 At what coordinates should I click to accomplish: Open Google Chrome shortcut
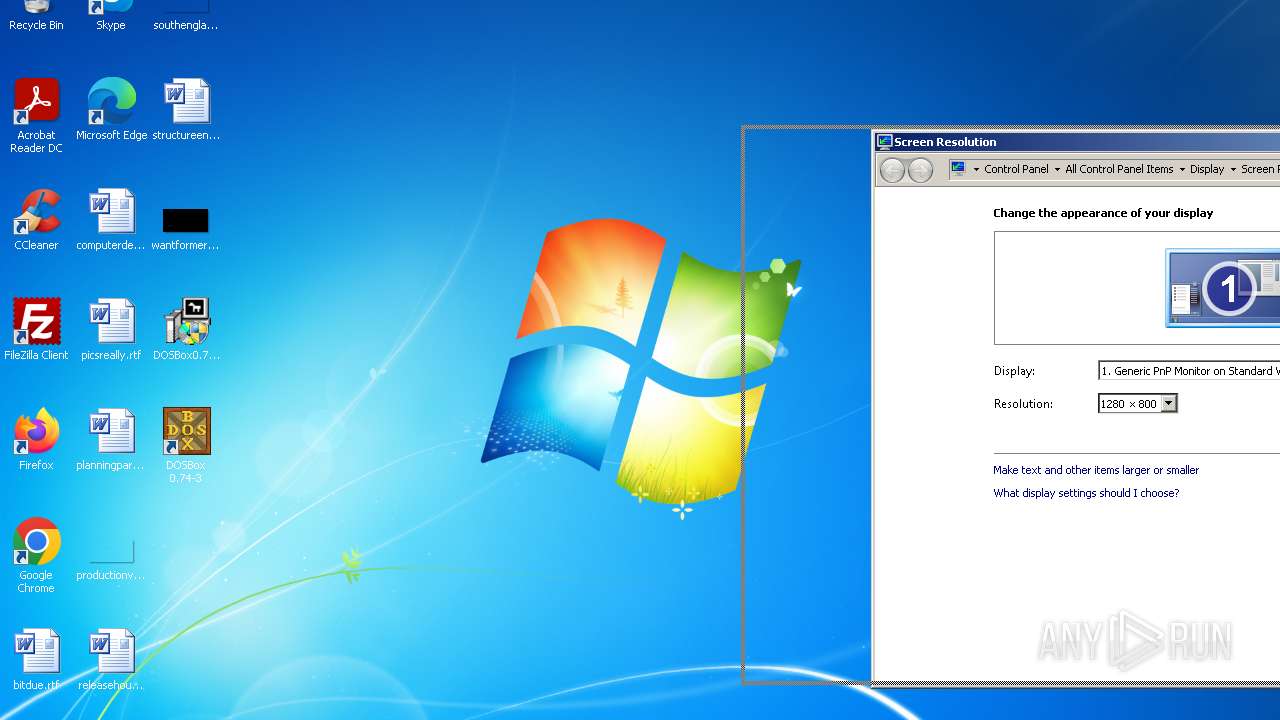coord(36,556)
